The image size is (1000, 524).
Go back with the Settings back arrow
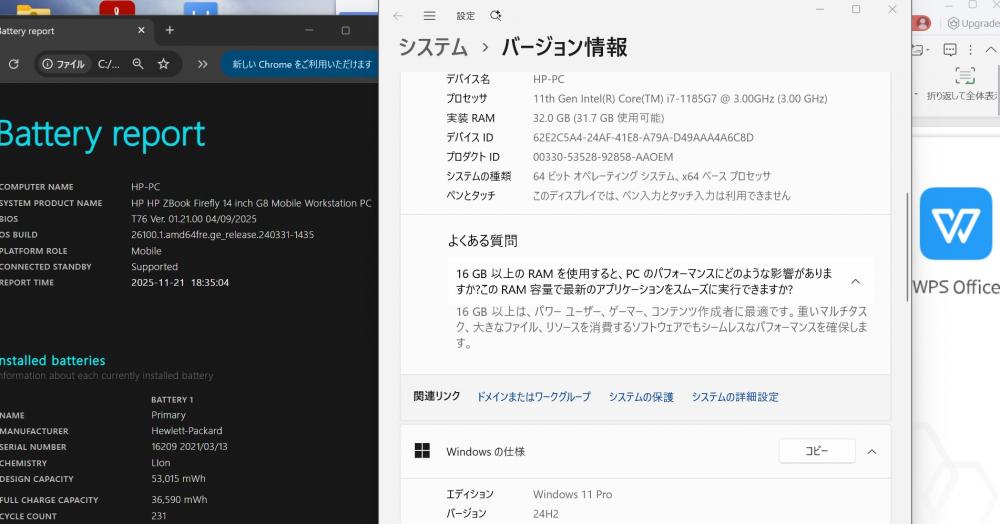click(x=398, y=15)
